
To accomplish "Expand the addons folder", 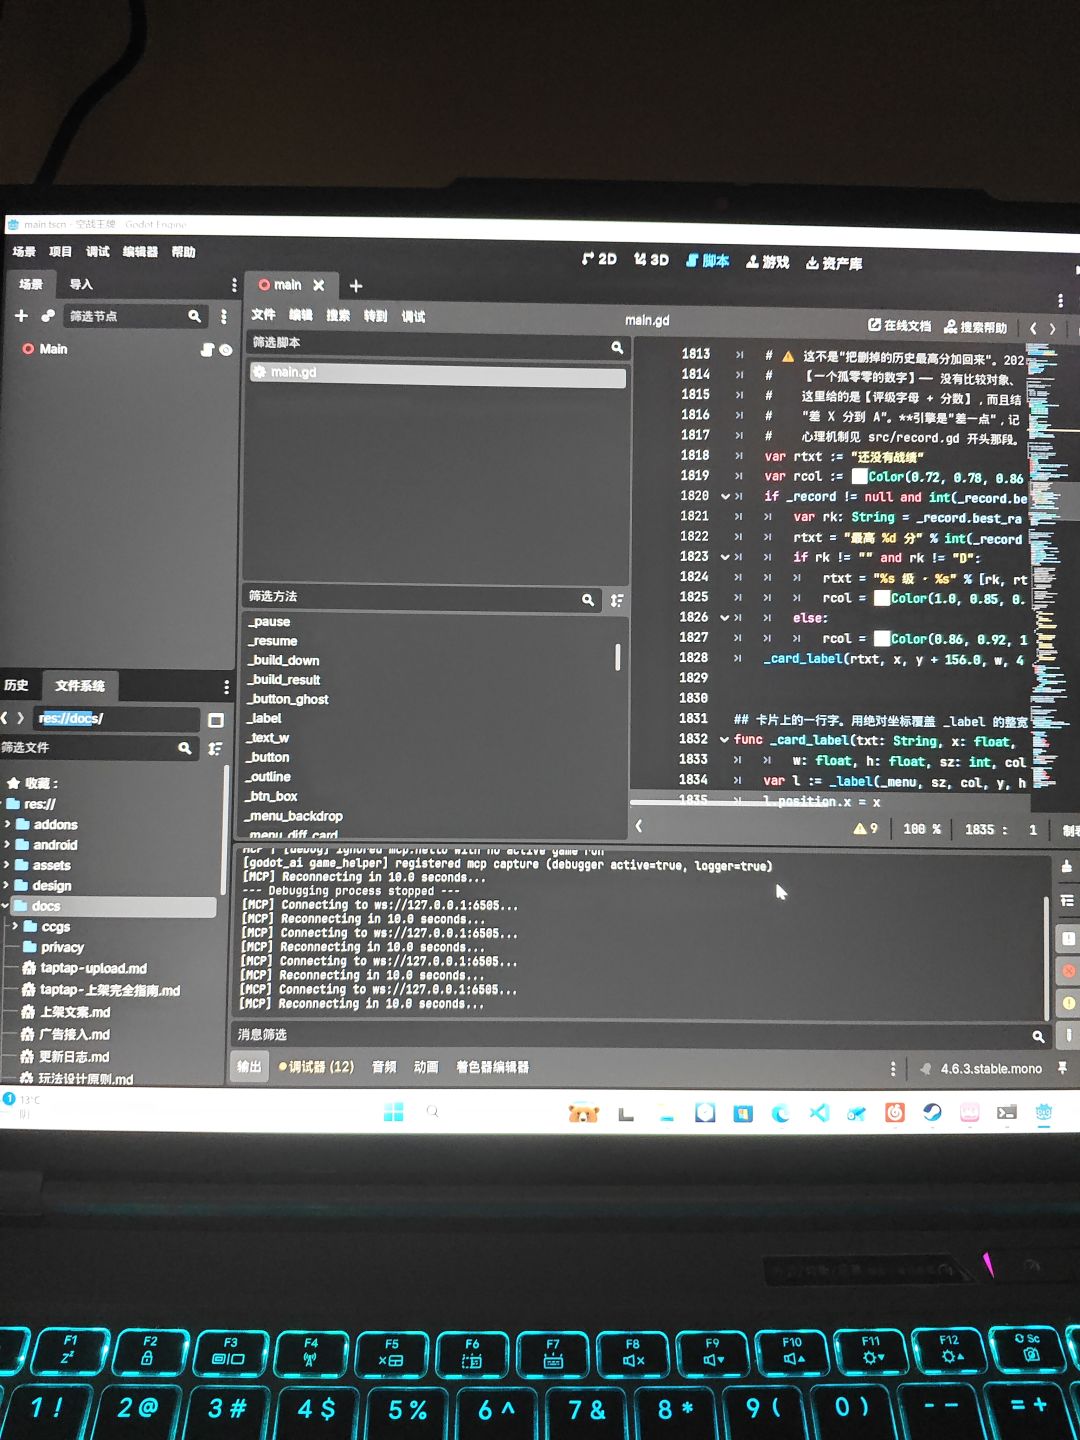I will [7, 824].
